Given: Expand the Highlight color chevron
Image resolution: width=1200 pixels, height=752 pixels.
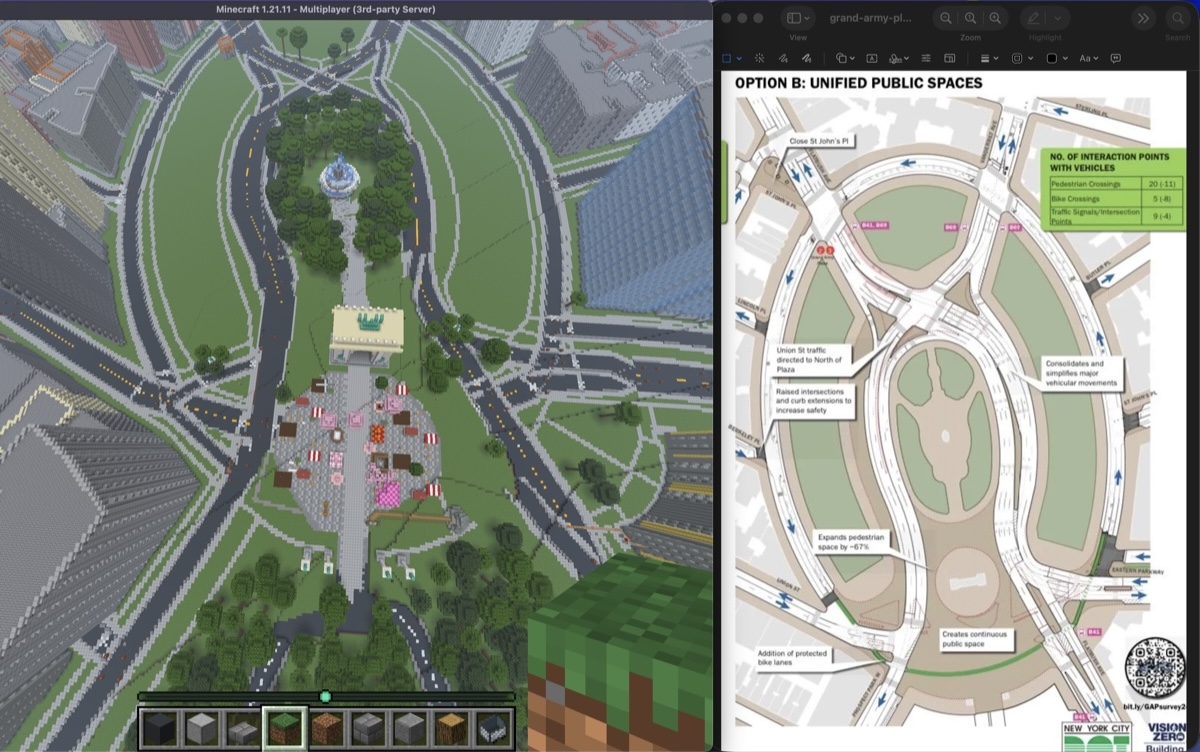Looking at the screenshot, I should pos(1057,18).
